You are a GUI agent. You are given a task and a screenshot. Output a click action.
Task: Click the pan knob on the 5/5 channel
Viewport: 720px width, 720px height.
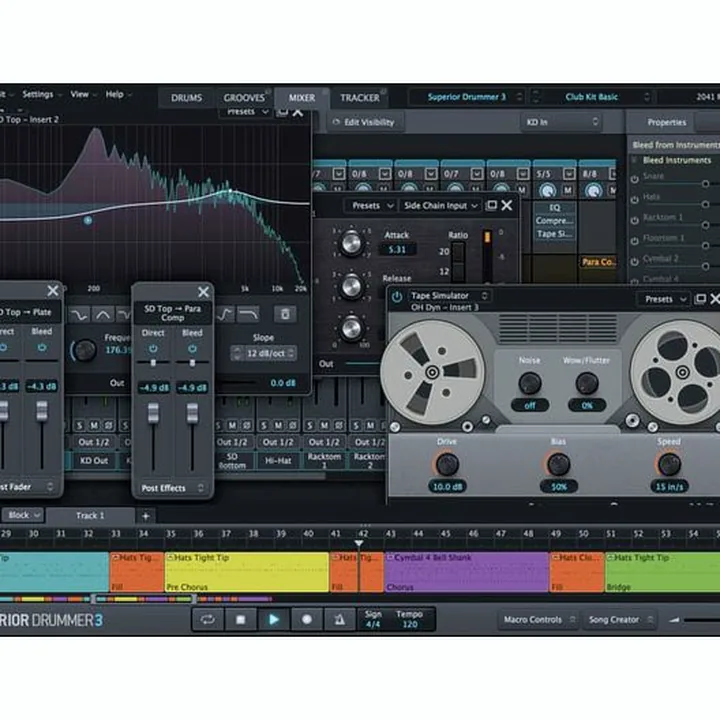click(547, 191)
